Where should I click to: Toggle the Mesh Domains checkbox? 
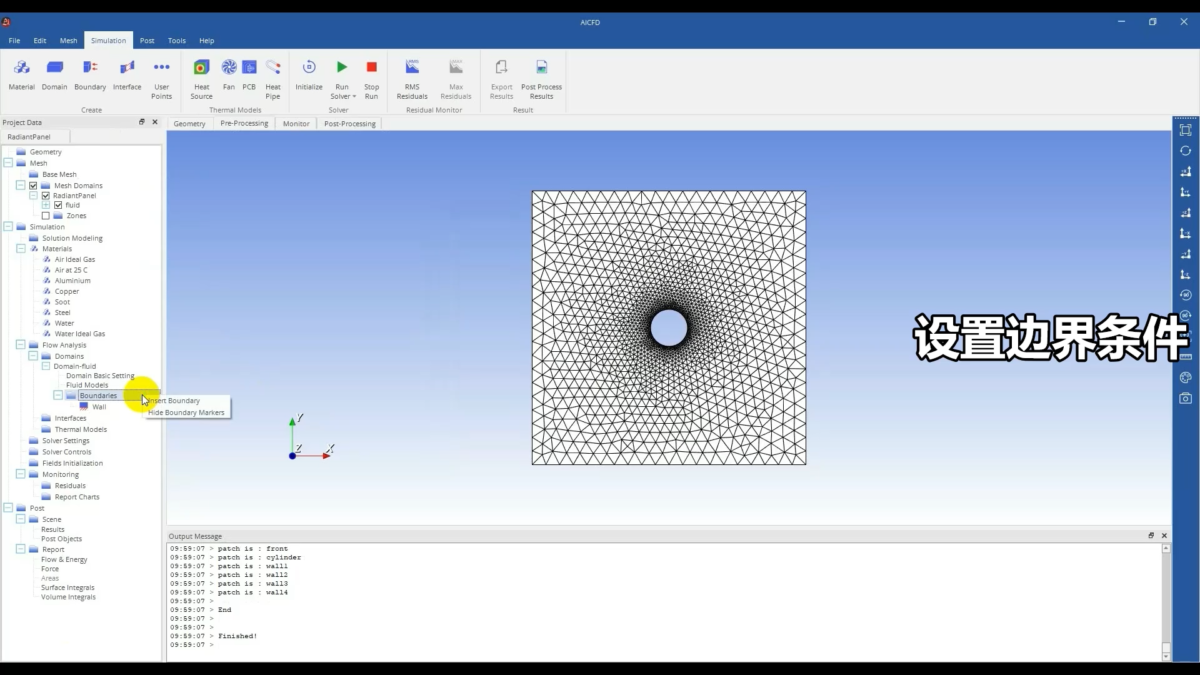pyautogui.click(x=33, y=185)
